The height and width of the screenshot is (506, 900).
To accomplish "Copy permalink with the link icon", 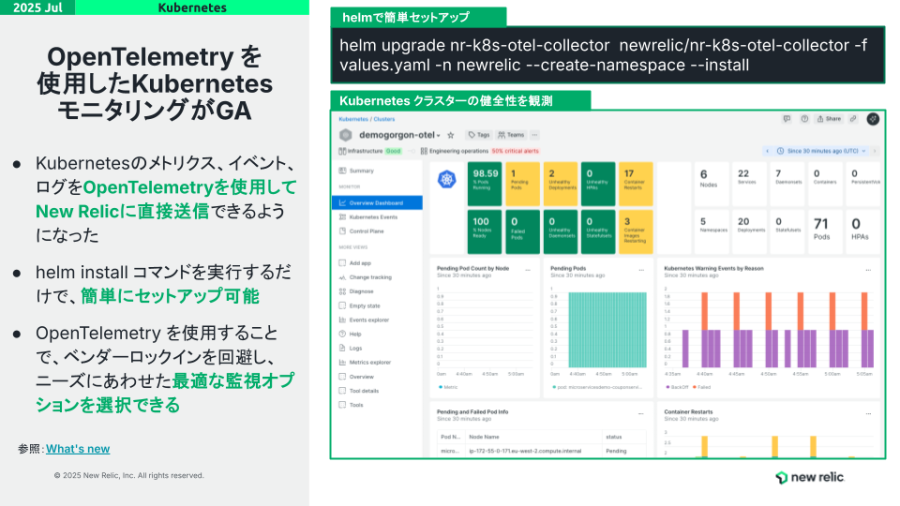I will [x=854, y=119].
